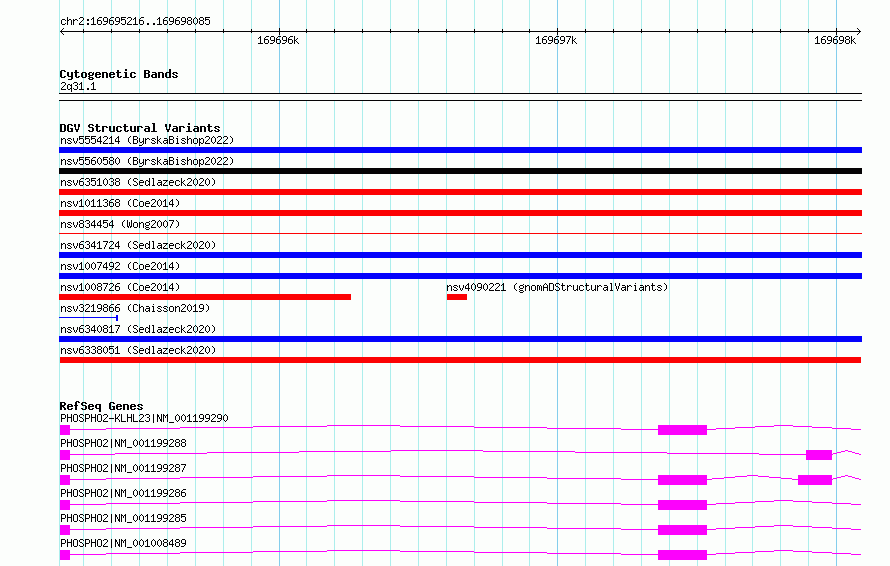
Task: Select the 2q31.1 band label
Action: click(78, 86)
